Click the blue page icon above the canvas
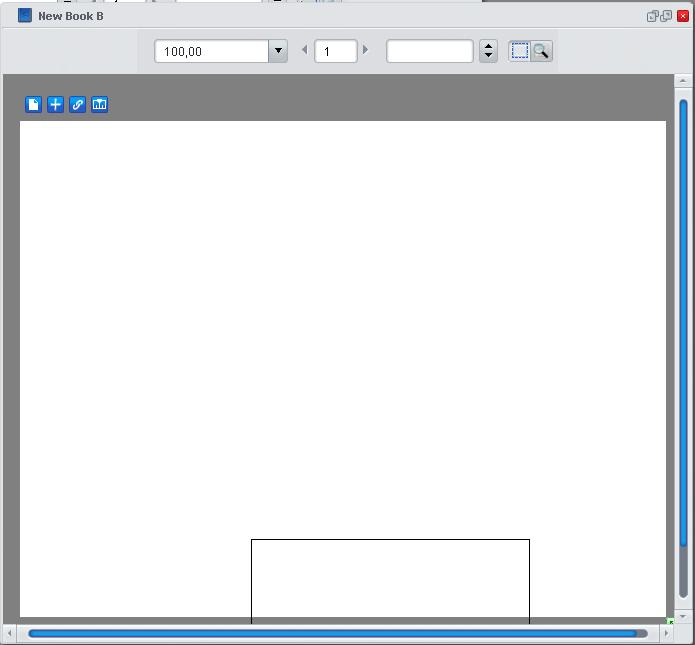The width and height of the screenshot is (695, 645). tap(33, 105)
